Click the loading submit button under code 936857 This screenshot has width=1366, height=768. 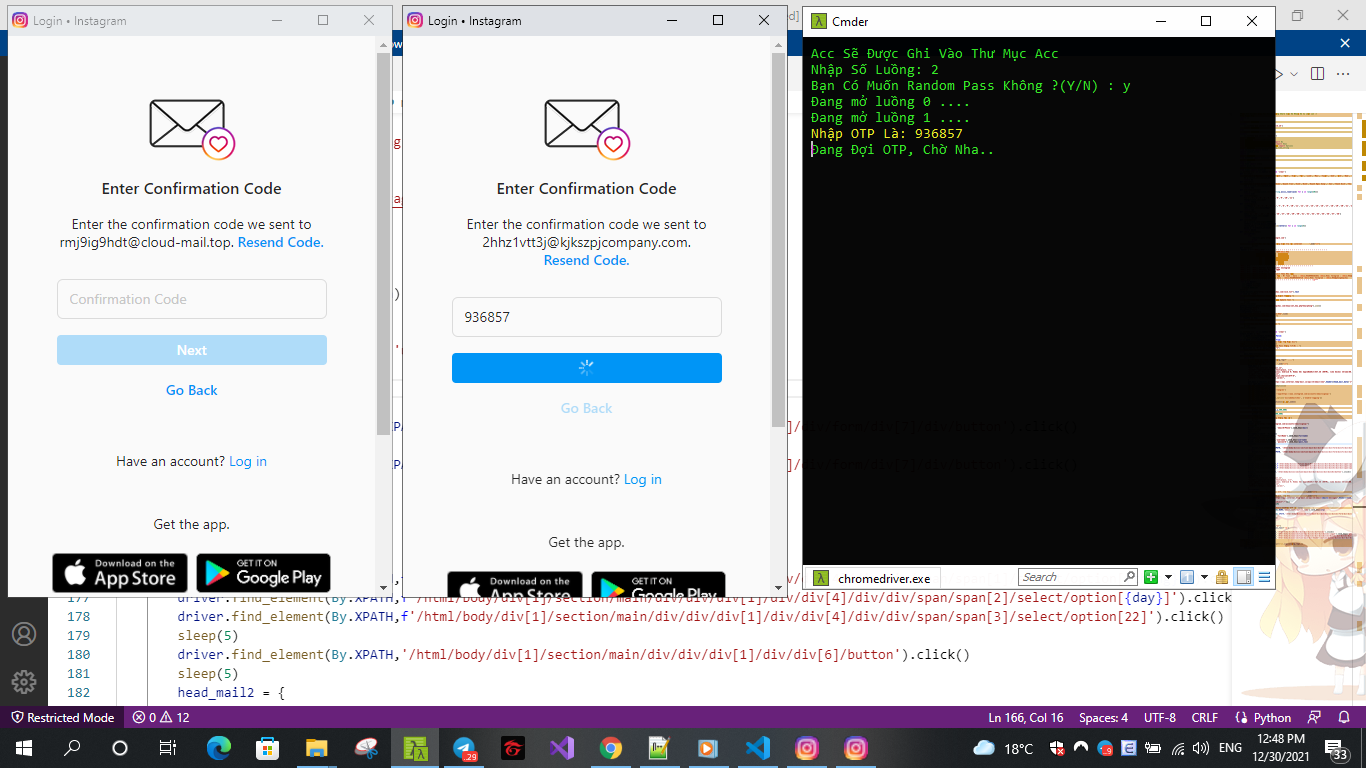coord(587,368)
